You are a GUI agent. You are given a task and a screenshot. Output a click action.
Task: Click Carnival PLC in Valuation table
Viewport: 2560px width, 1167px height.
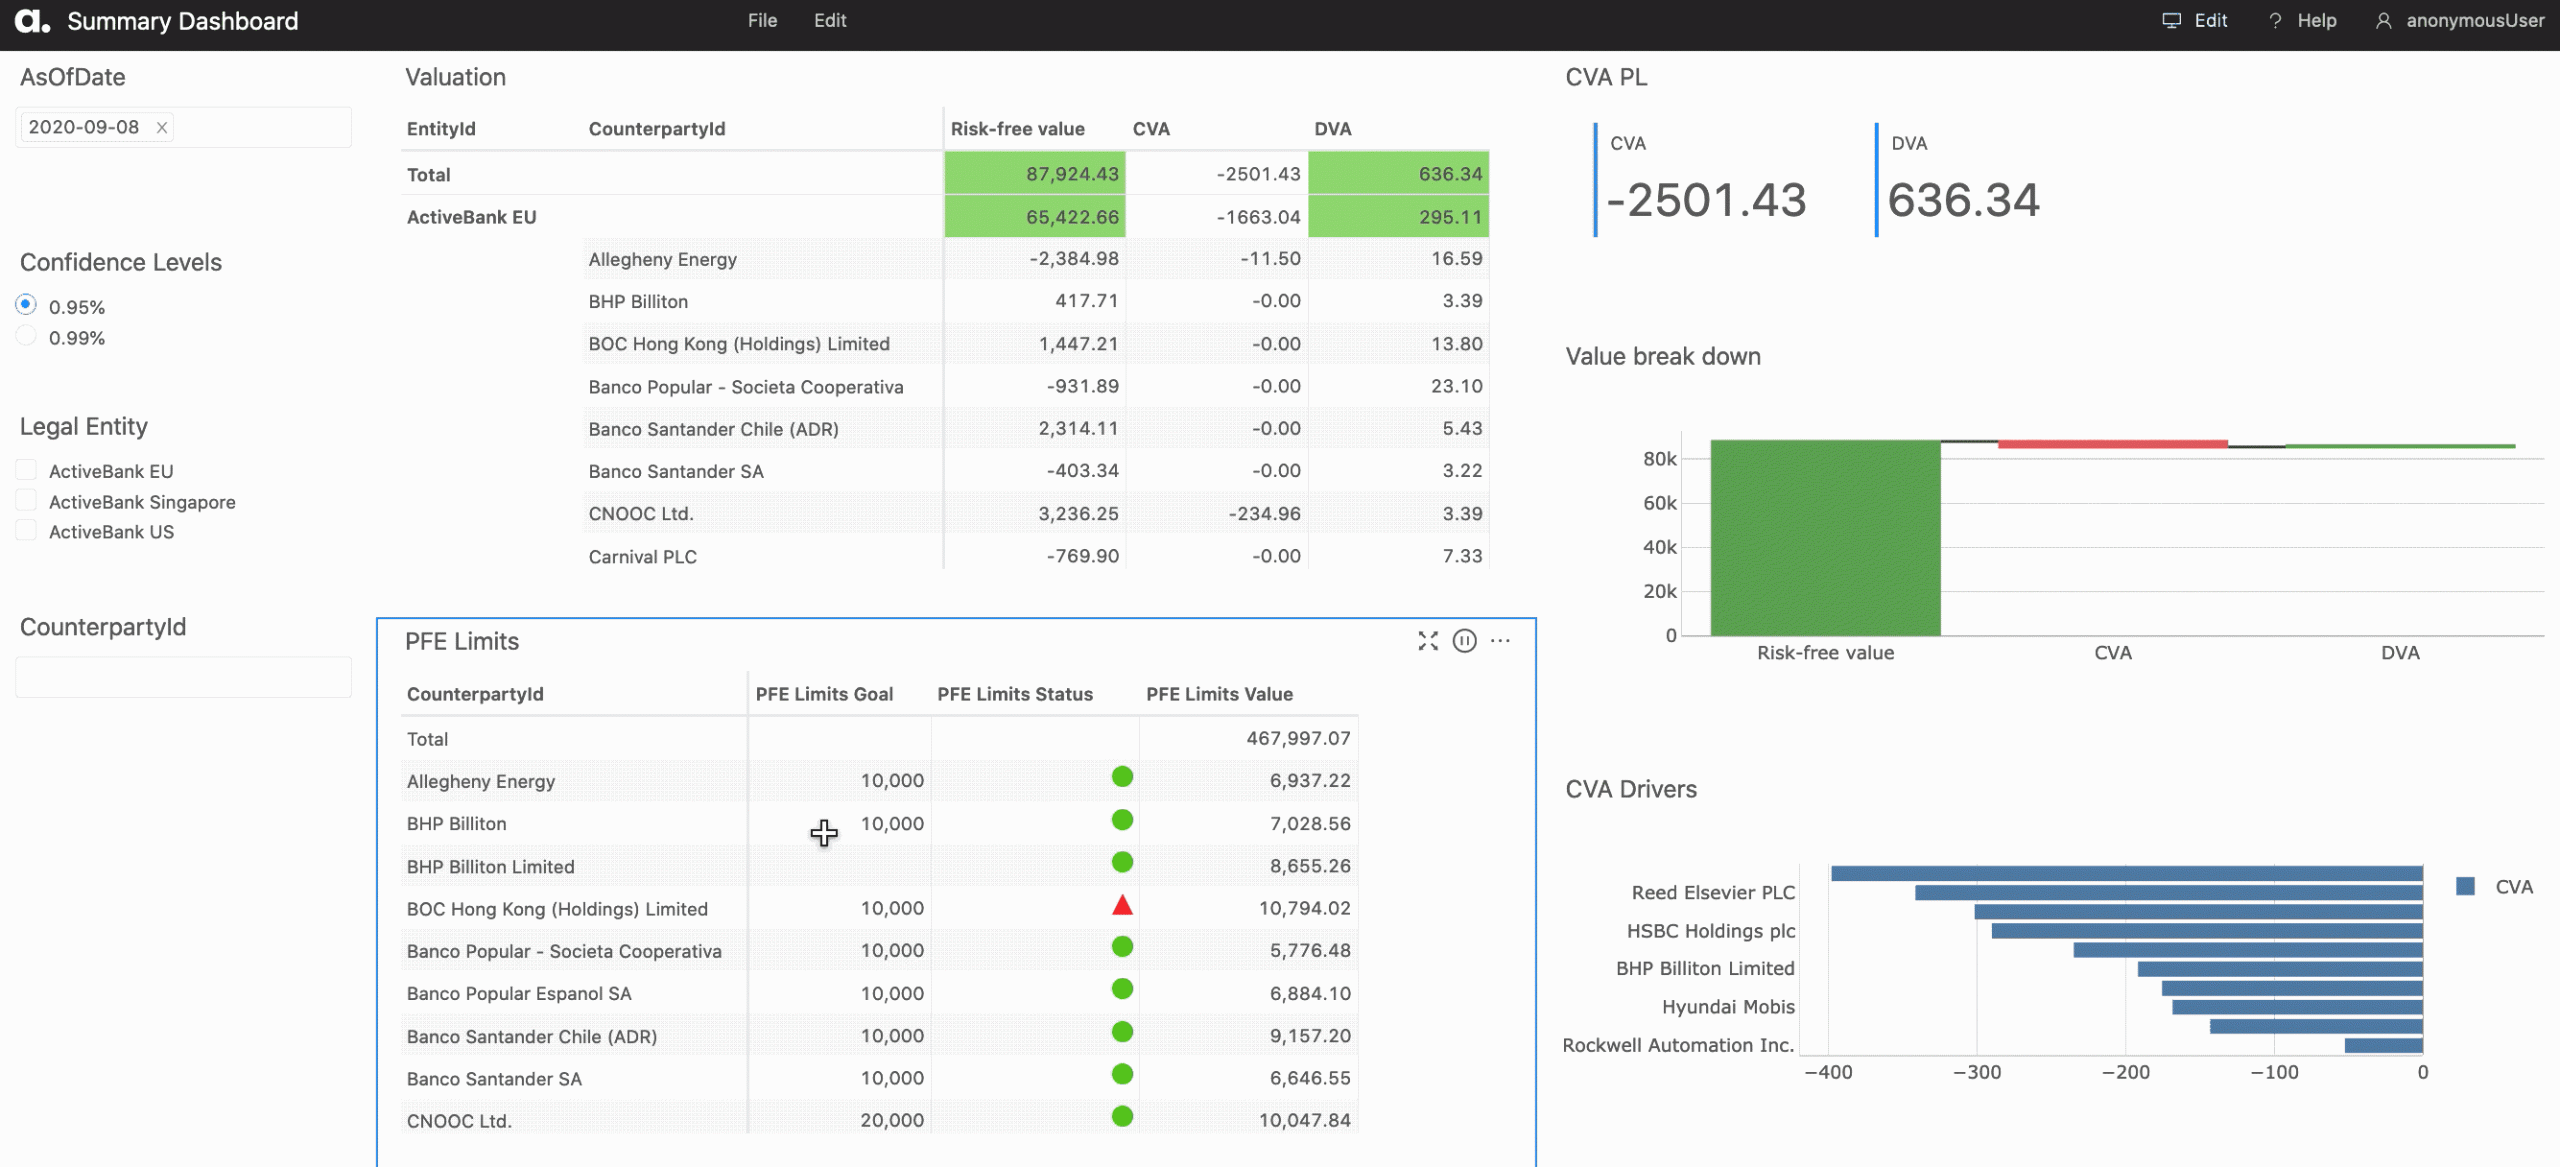coord(642,557)
